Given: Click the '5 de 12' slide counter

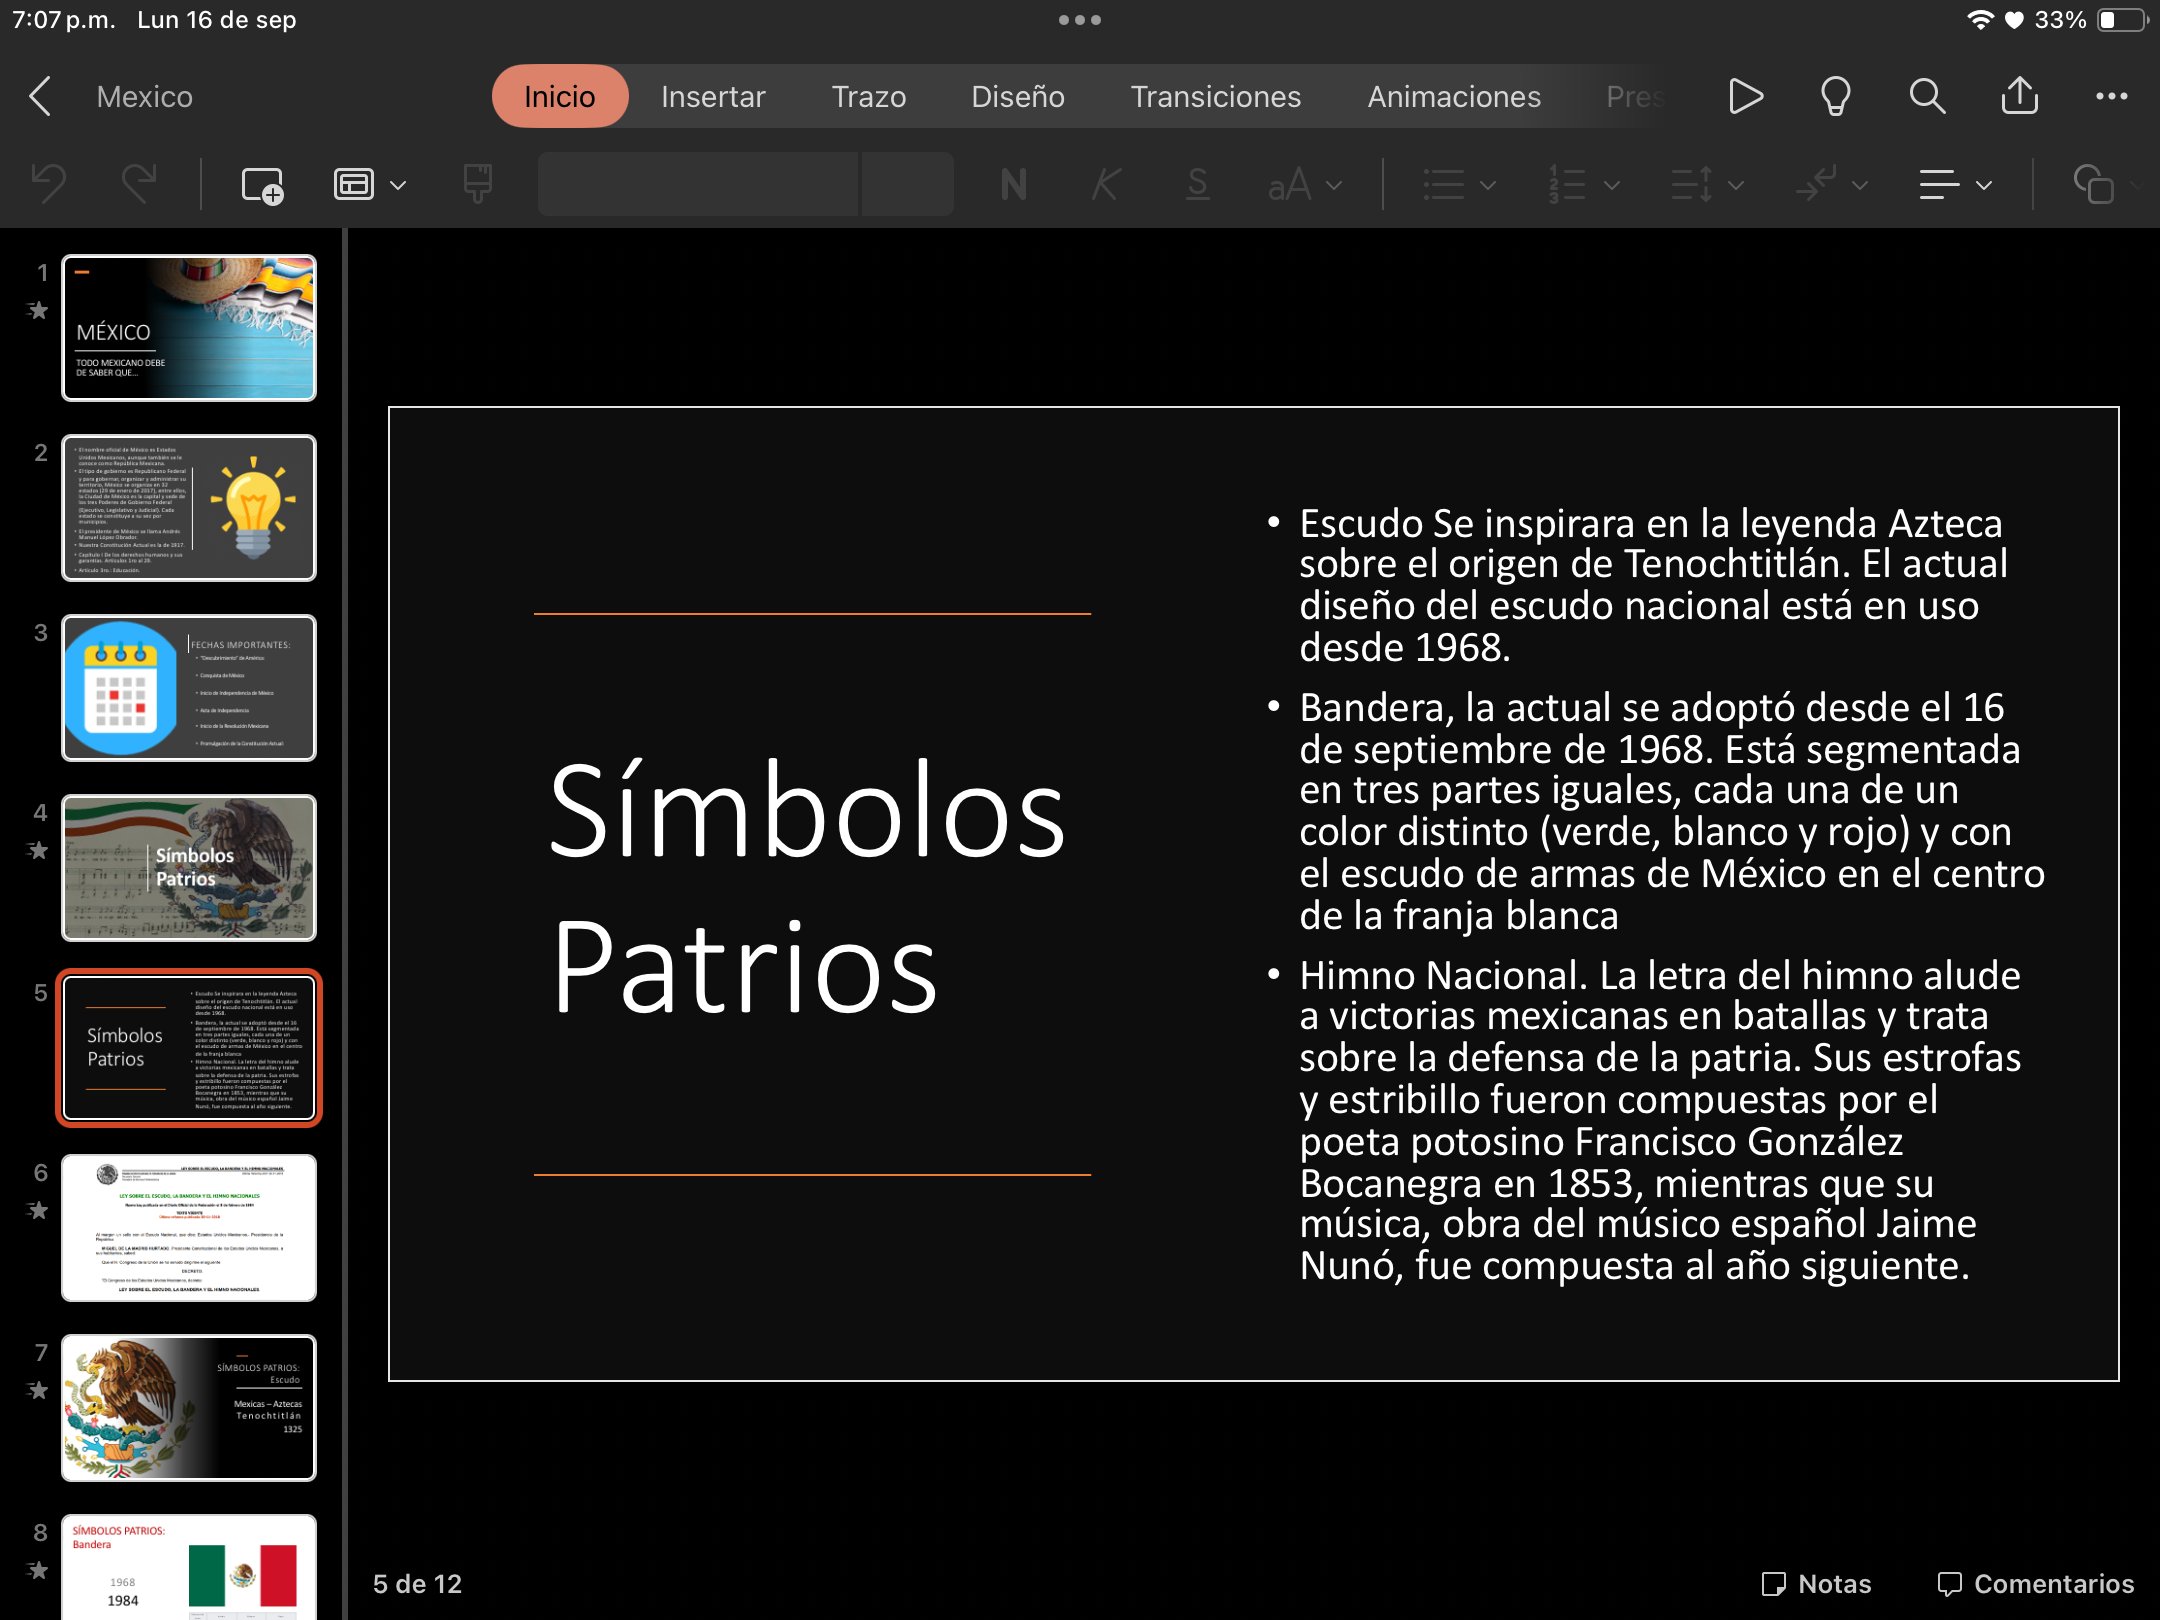Looking at the screenshot, I should 417,1584.
